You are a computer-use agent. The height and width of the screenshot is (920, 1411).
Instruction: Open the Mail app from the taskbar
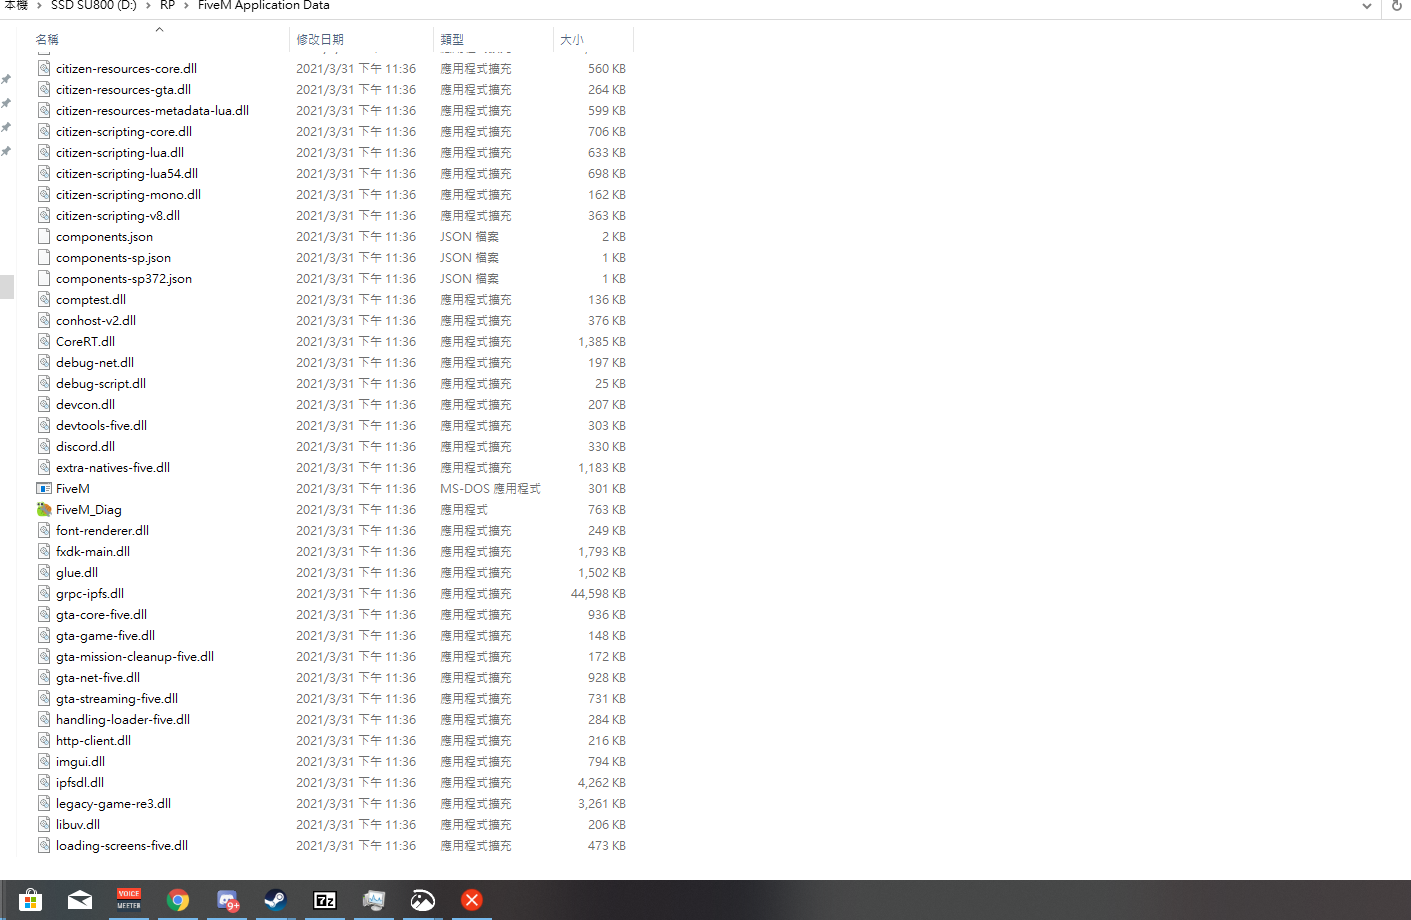tap(80, 900)
